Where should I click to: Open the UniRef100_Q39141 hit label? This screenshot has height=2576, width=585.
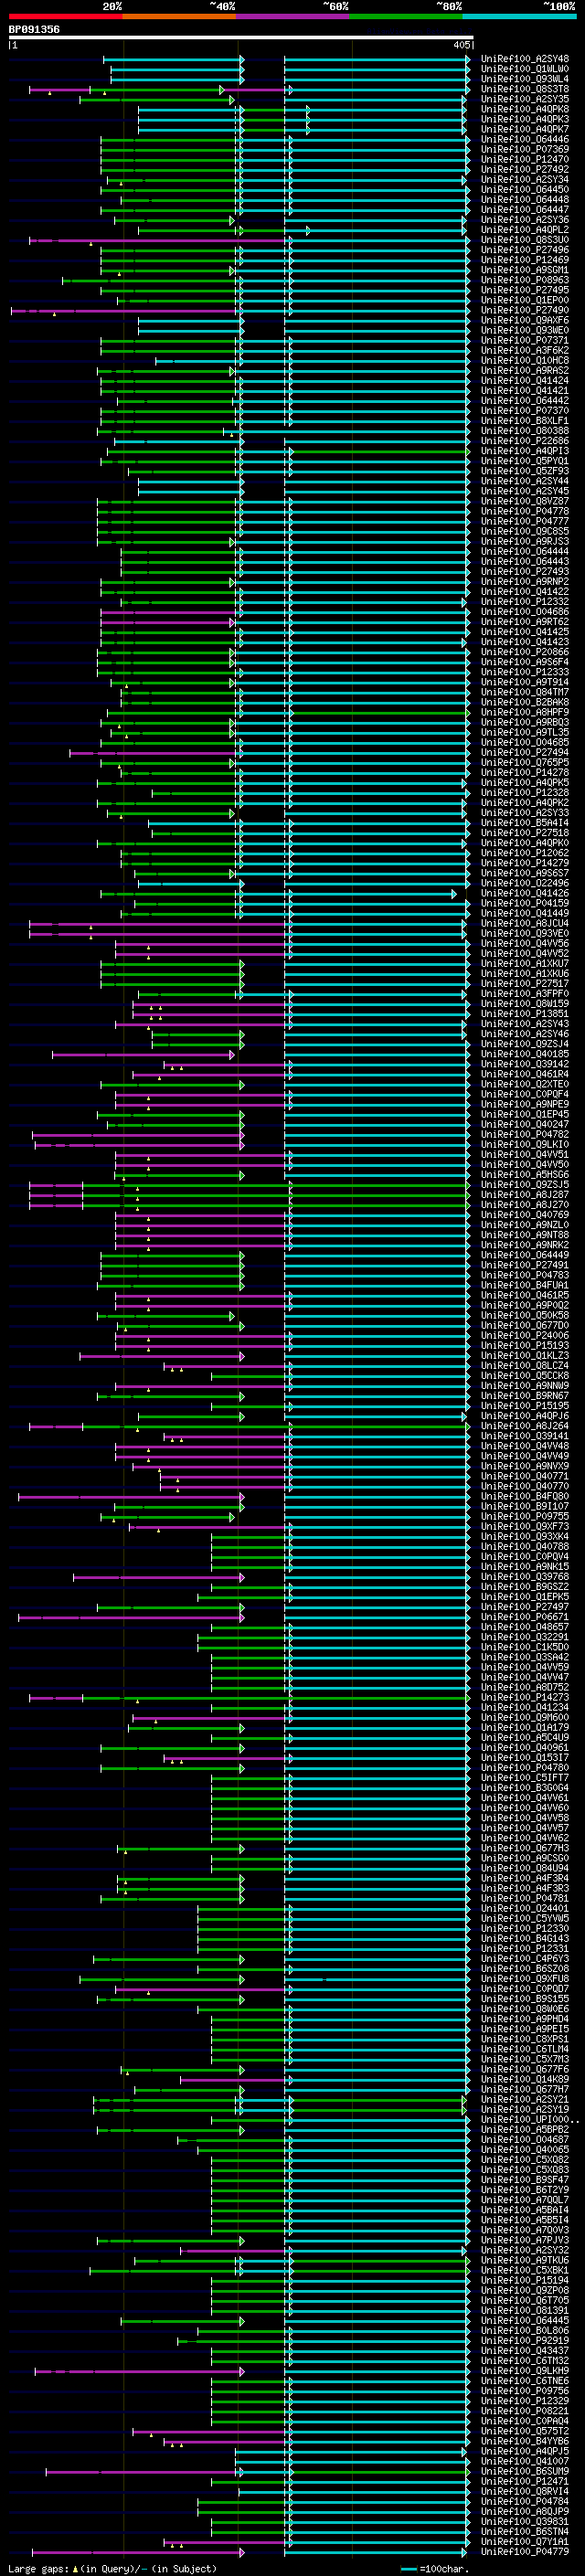click(x=525, y=1436)
